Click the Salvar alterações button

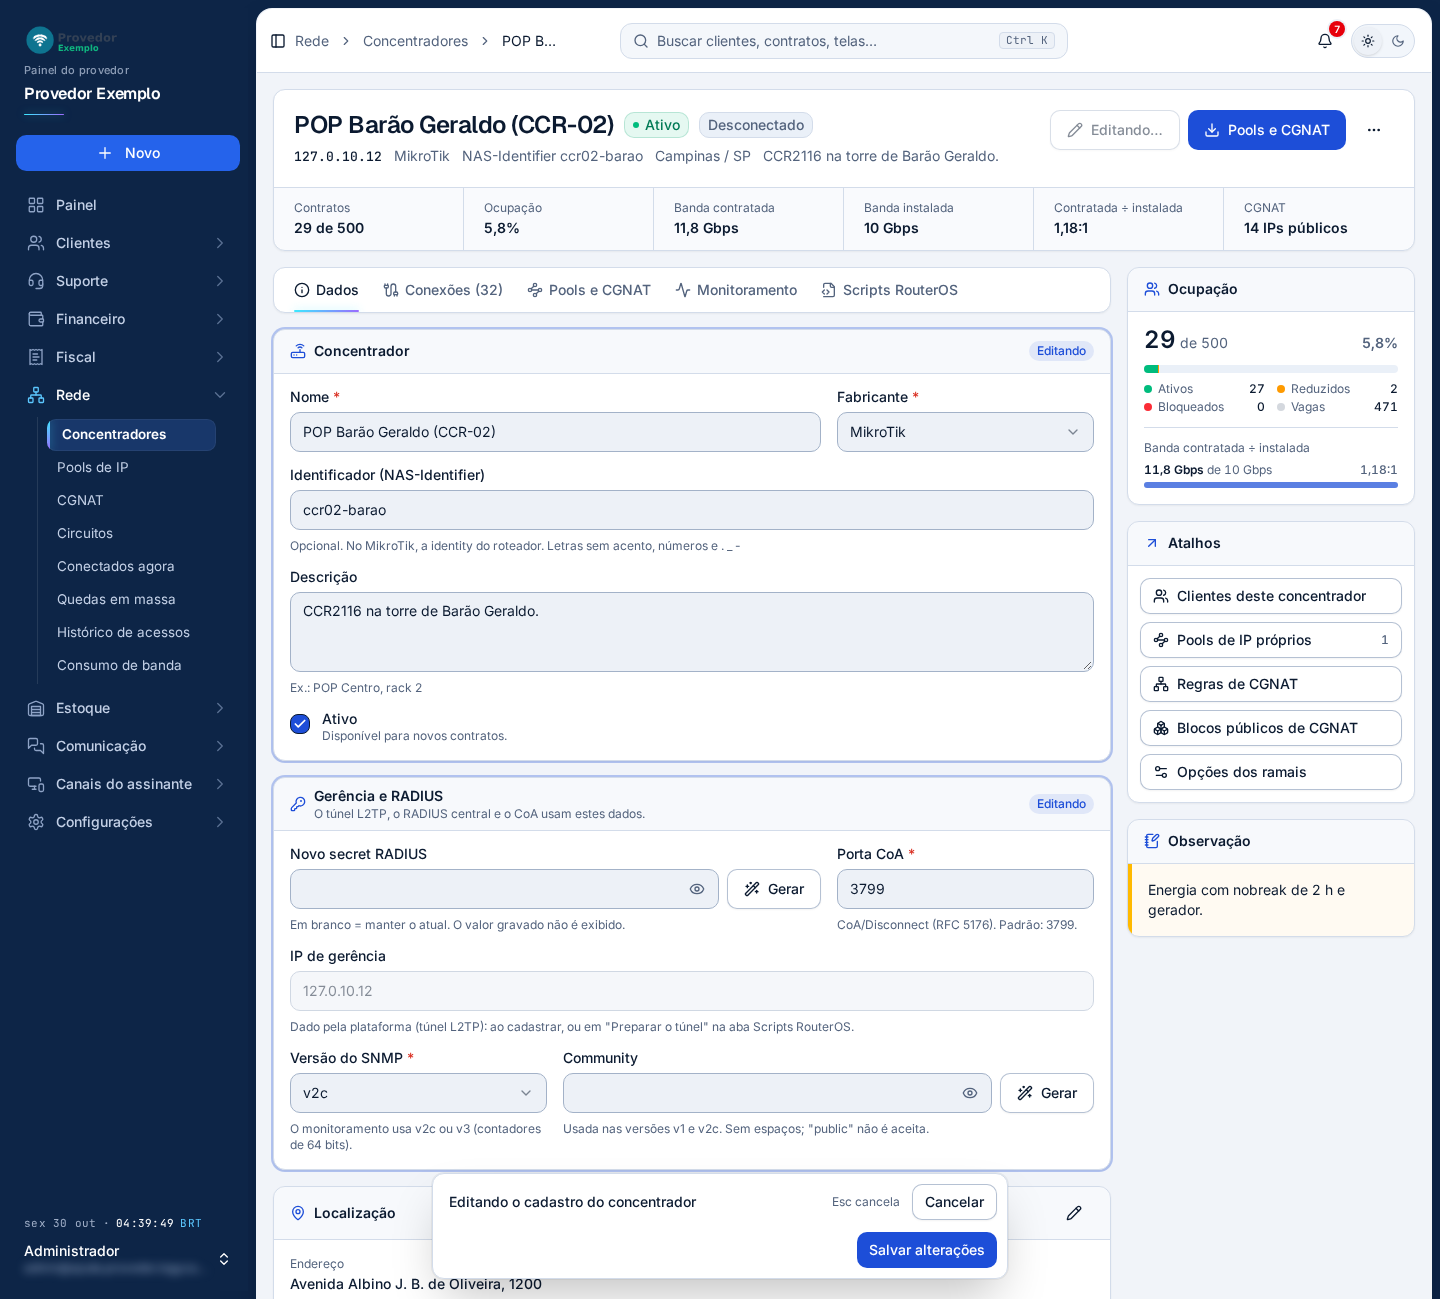coord(927,1250)
